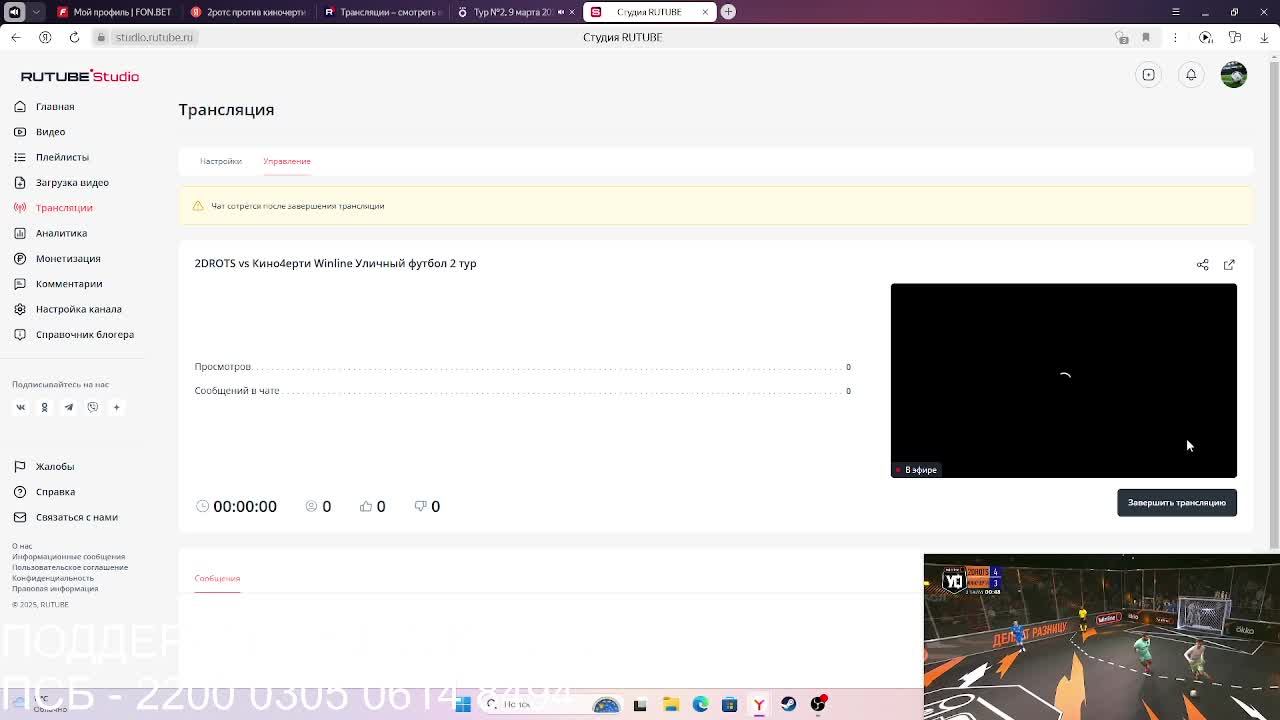Screen dimensions: 1280x720
Task: Open the Видео section
Action: pyautogui.click(x=50, y=132)
